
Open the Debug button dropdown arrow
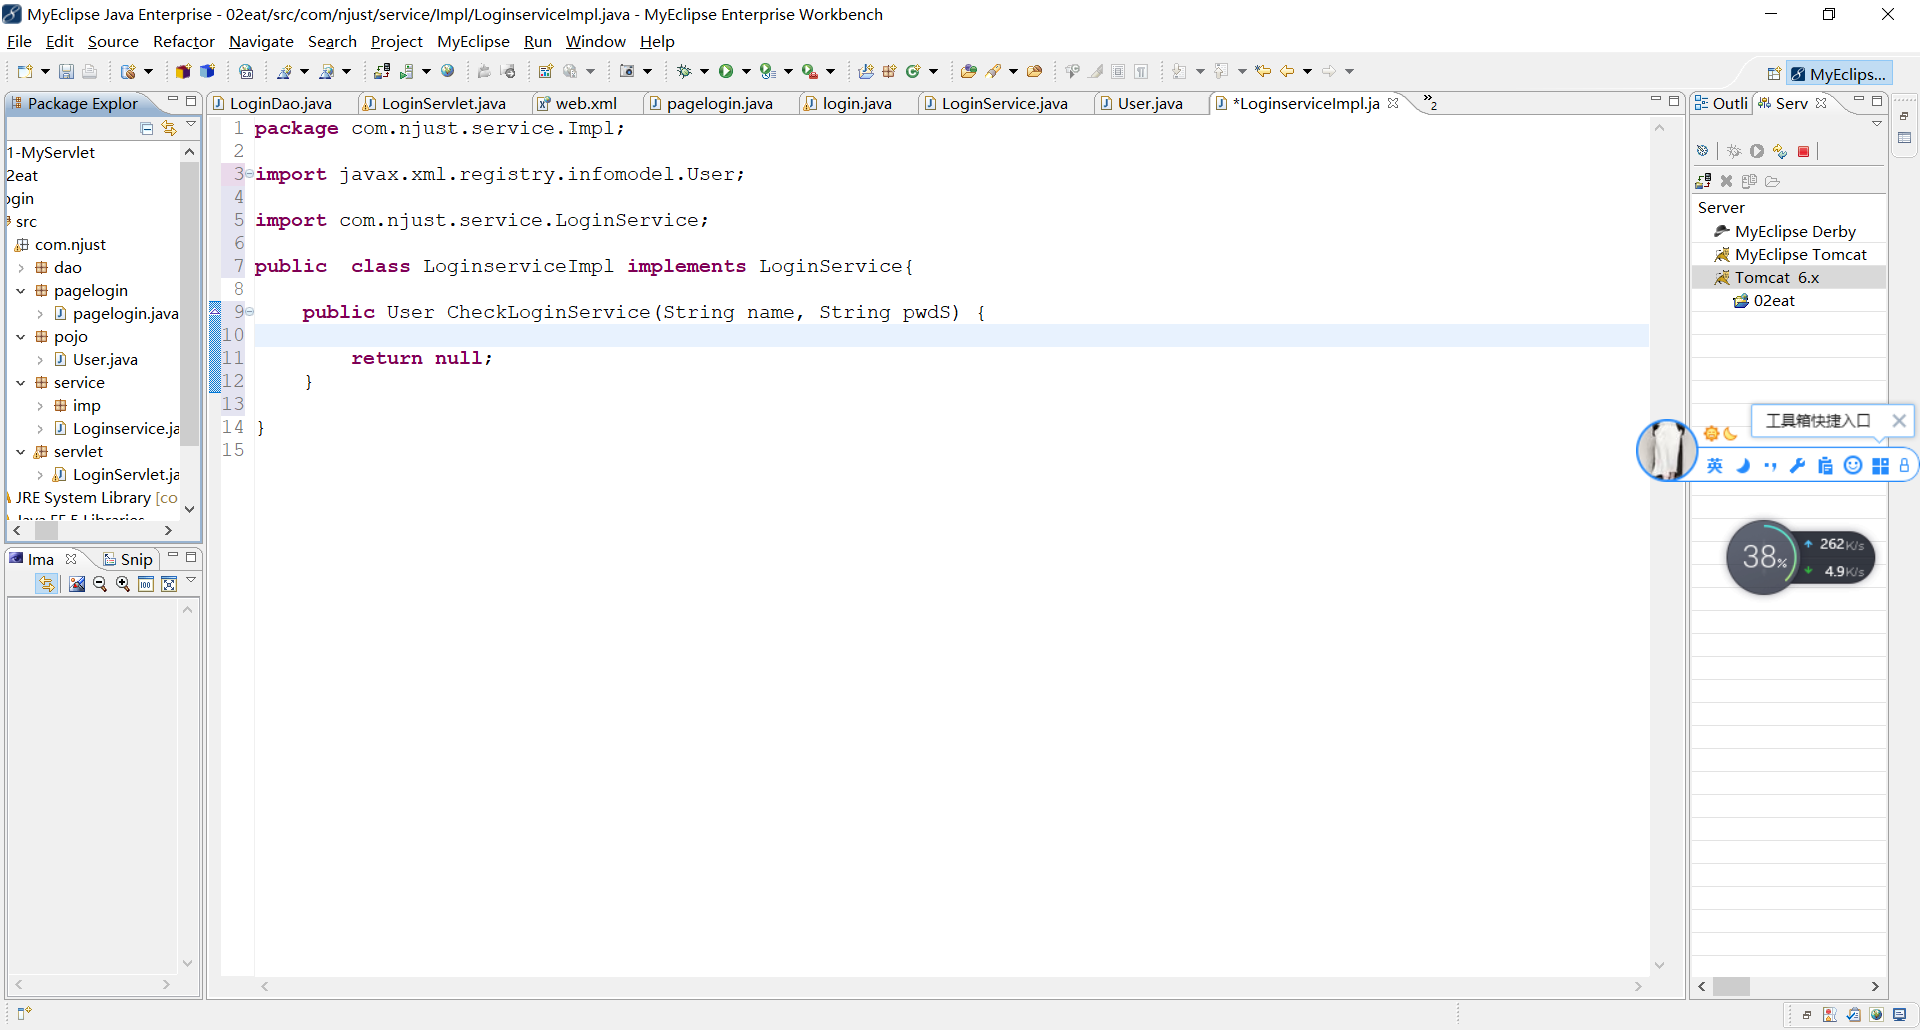(704, 71)
